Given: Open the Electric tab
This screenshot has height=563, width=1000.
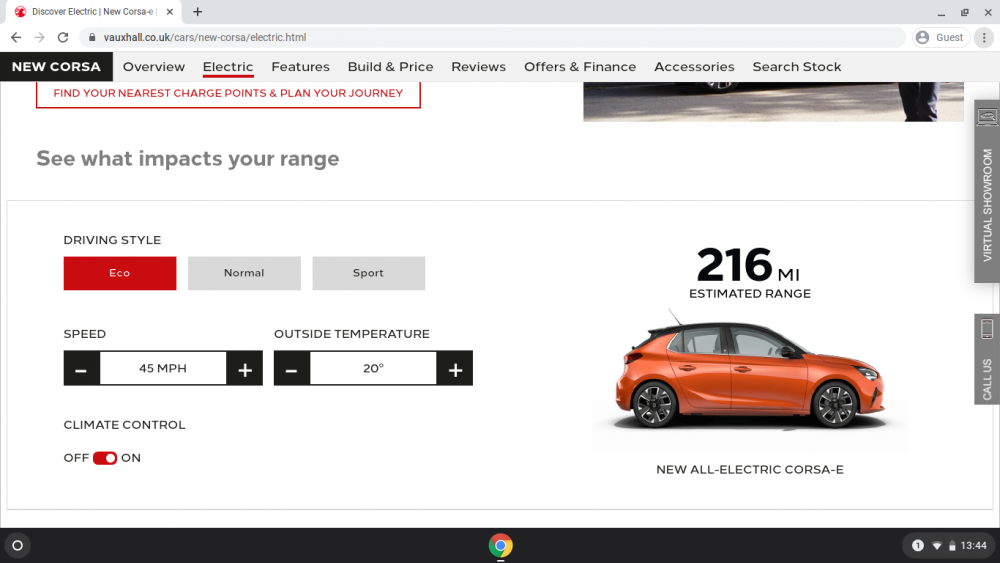Looking at the screenshot, I should pyautogui.click(x=228, y=67).
